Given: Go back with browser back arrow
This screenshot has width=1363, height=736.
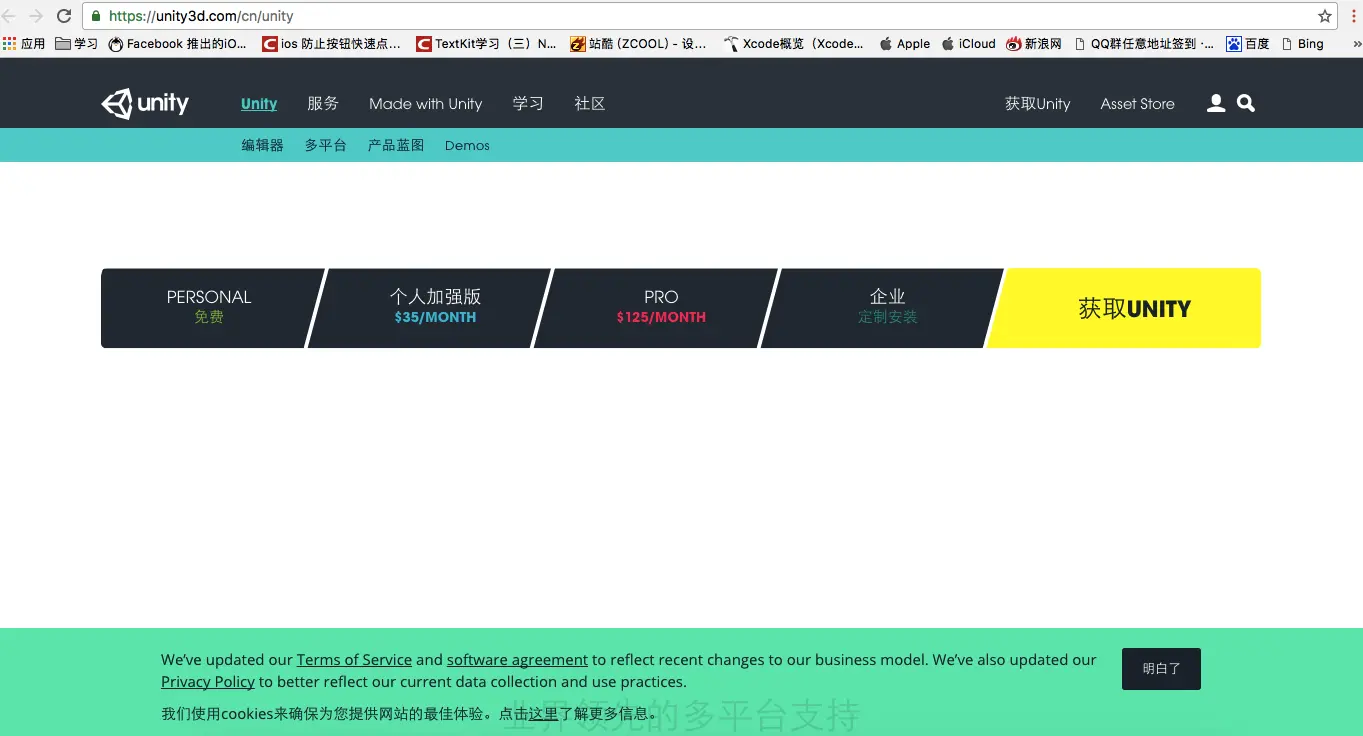Looking at the screenshot, I should [x=10, y=16].
